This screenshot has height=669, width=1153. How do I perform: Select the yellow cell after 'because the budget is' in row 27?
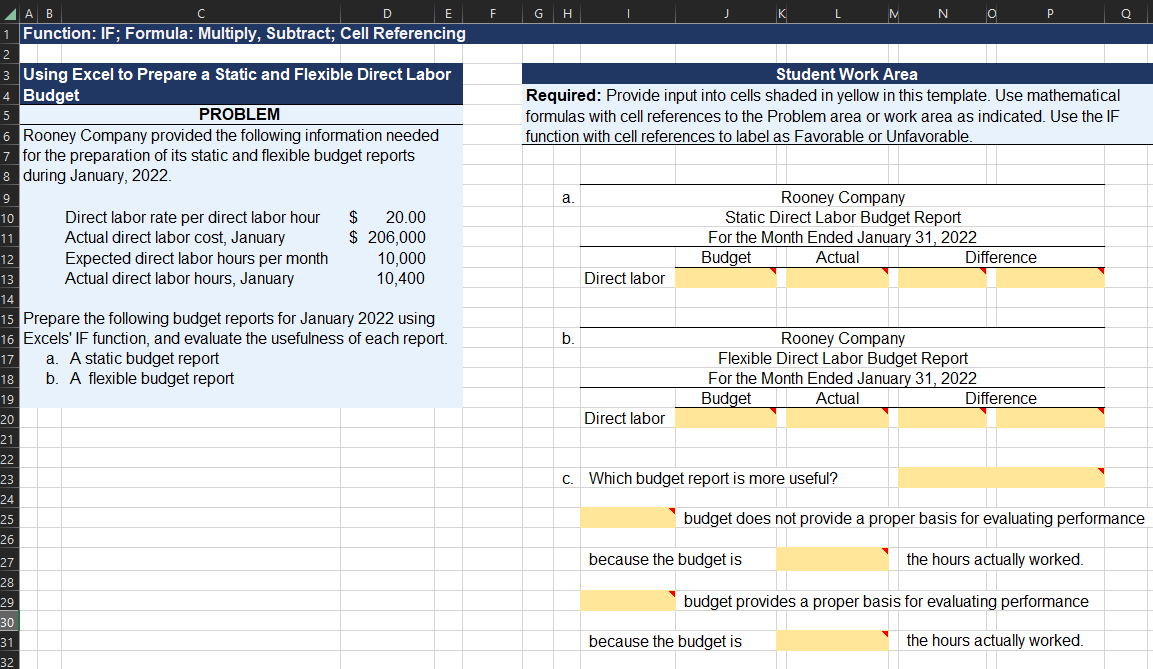point(832,559)
